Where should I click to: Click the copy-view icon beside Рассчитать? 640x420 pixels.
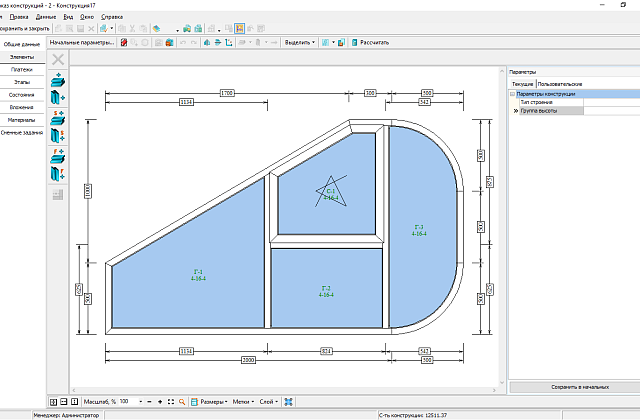342,42
